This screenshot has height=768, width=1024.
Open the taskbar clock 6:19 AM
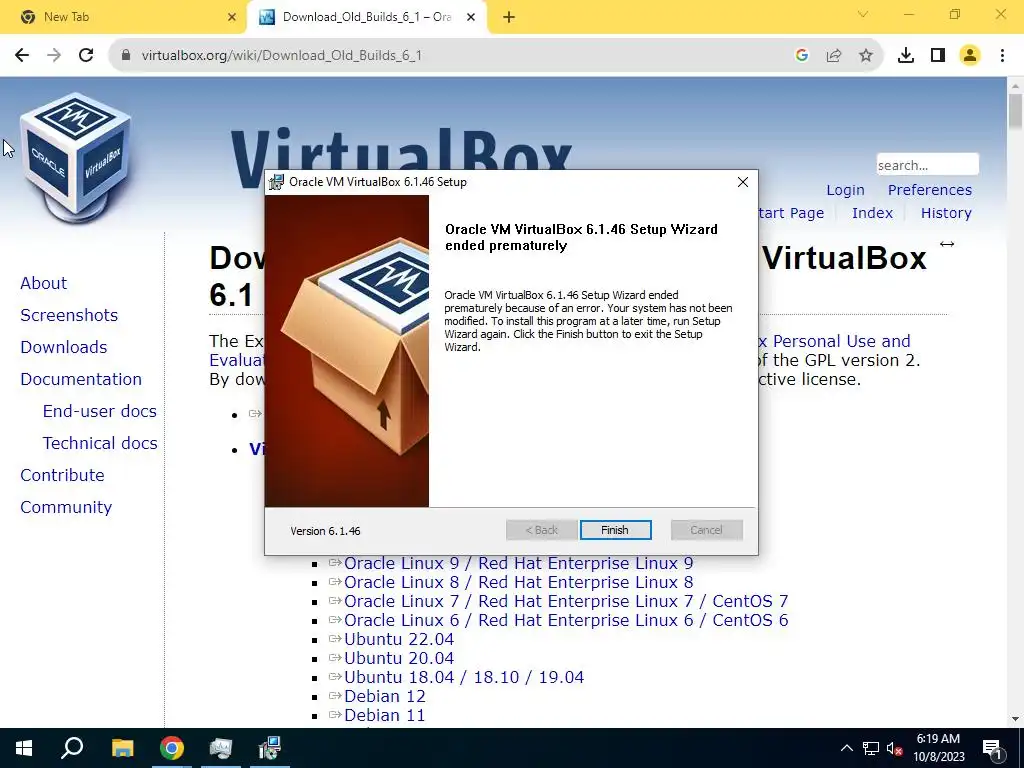point(938,748)
